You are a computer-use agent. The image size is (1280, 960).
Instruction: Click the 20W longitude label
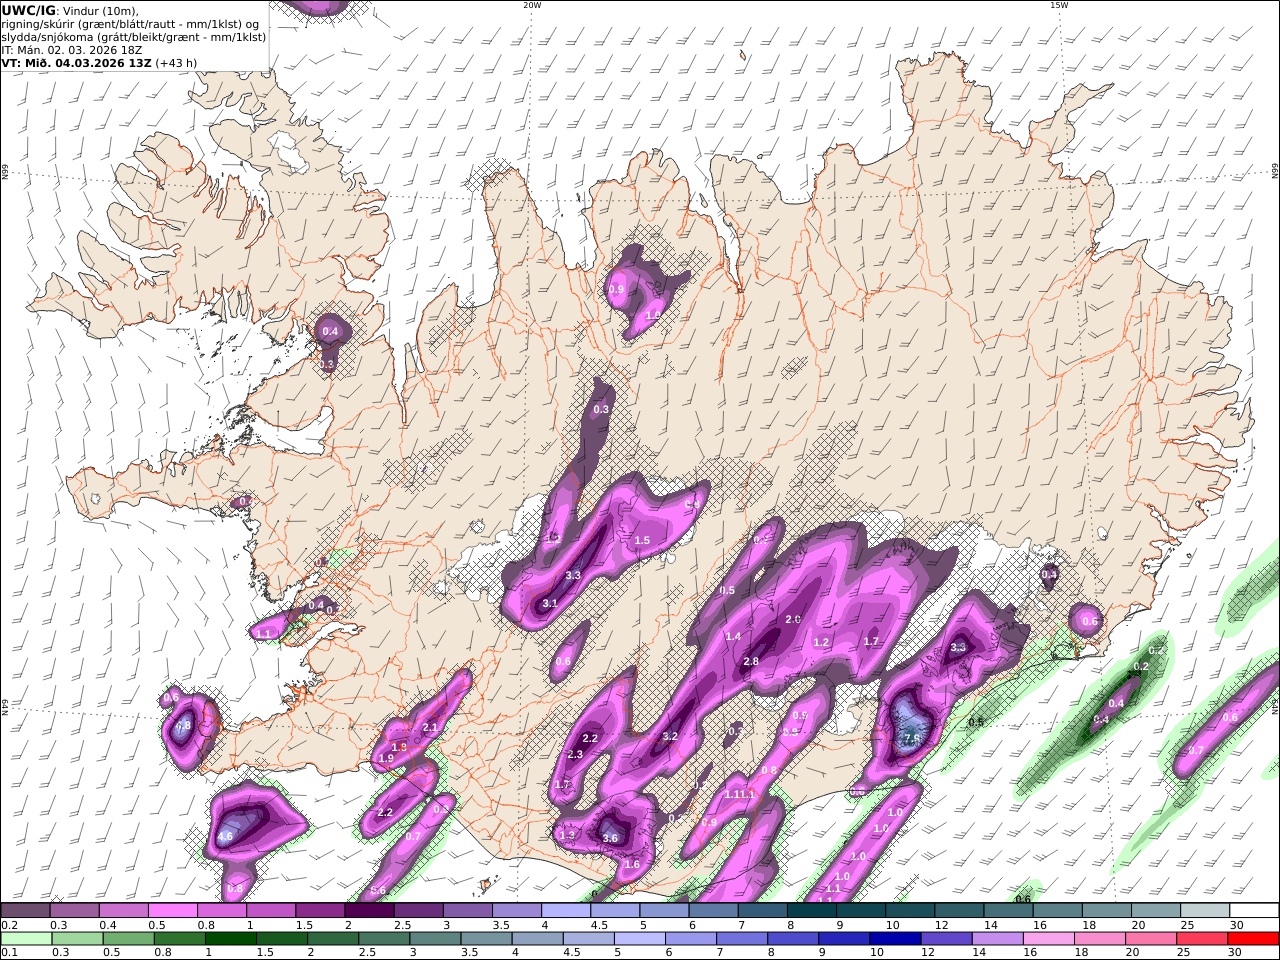[x=532, y=5]
